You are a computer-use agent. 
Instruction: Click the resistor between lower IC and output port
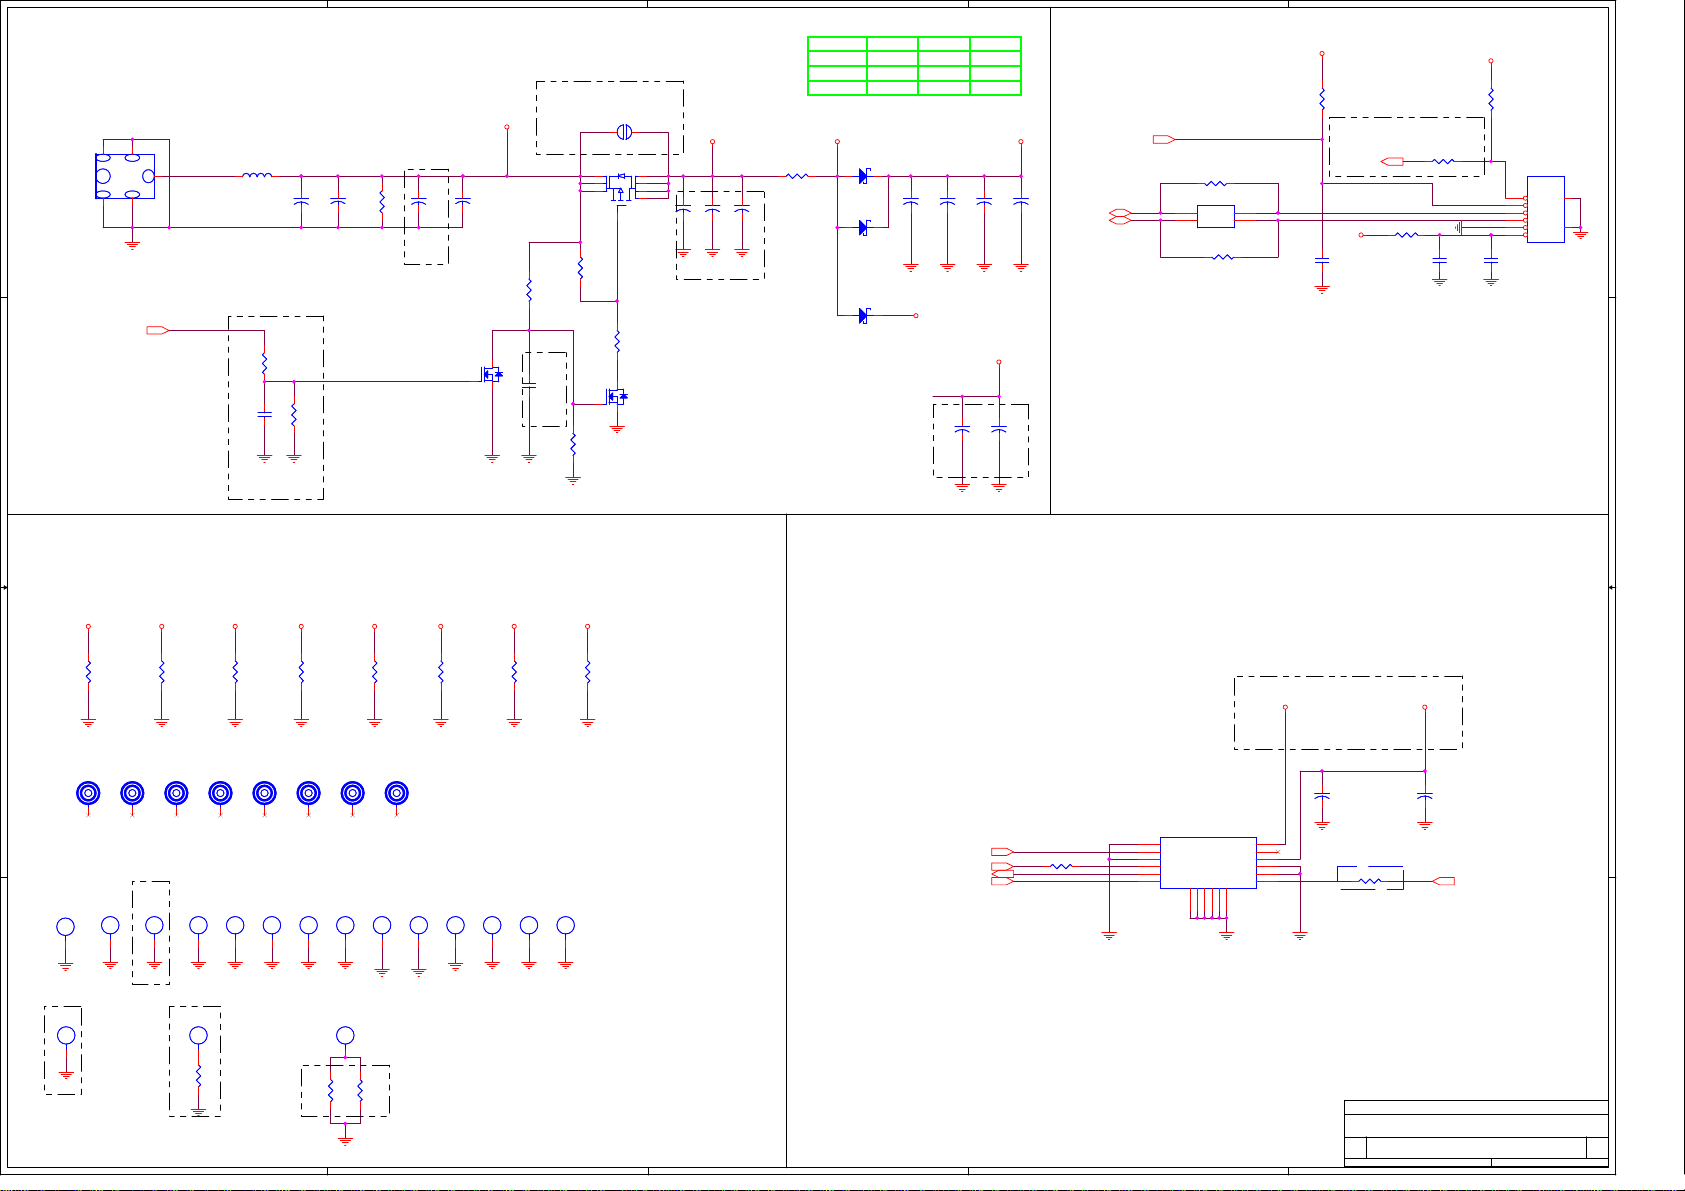(x=1370, y=881)
